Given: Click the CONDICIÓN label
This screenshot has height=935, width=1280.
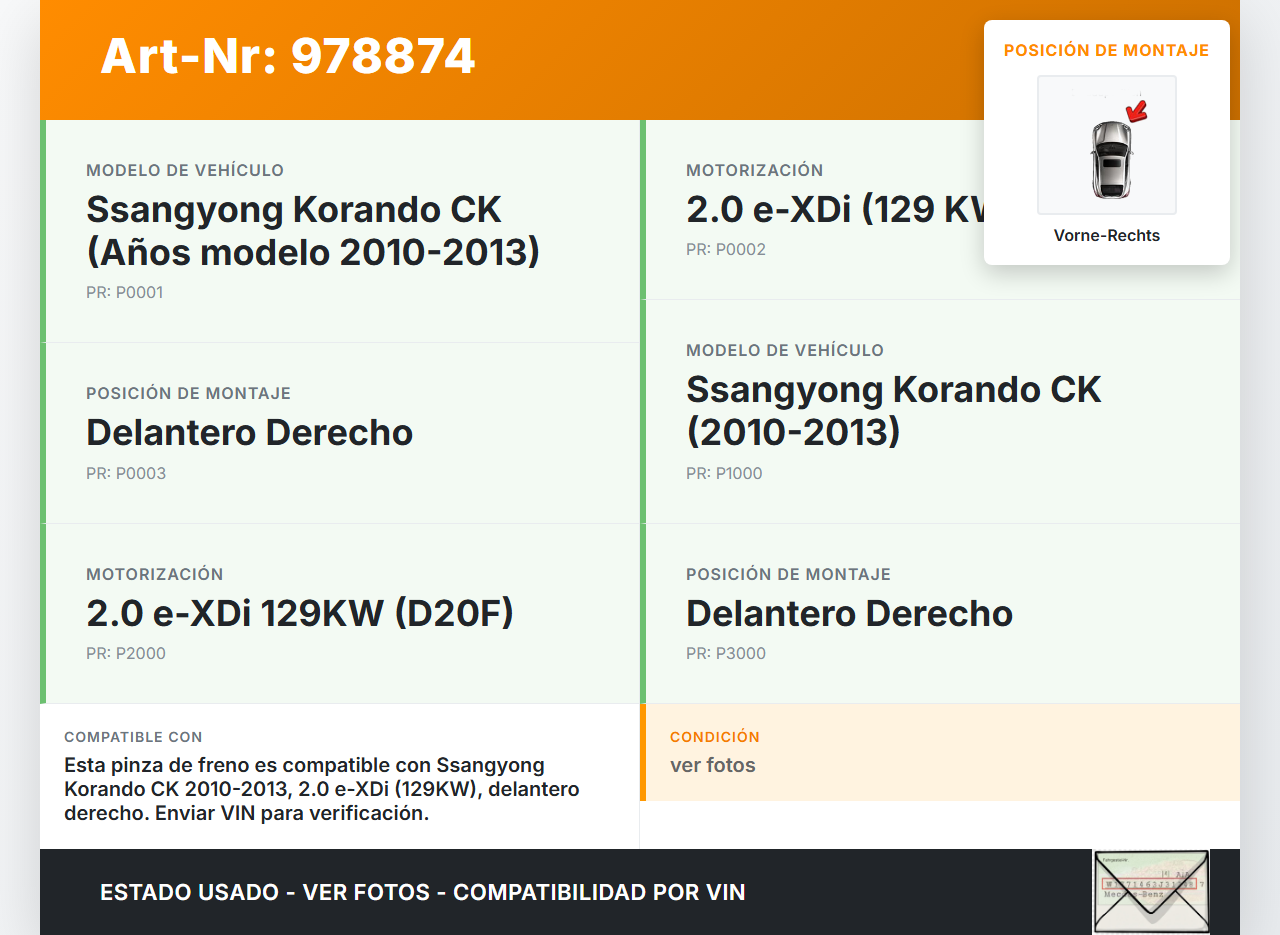Looking at the screenshot, I should click(714, 737).
